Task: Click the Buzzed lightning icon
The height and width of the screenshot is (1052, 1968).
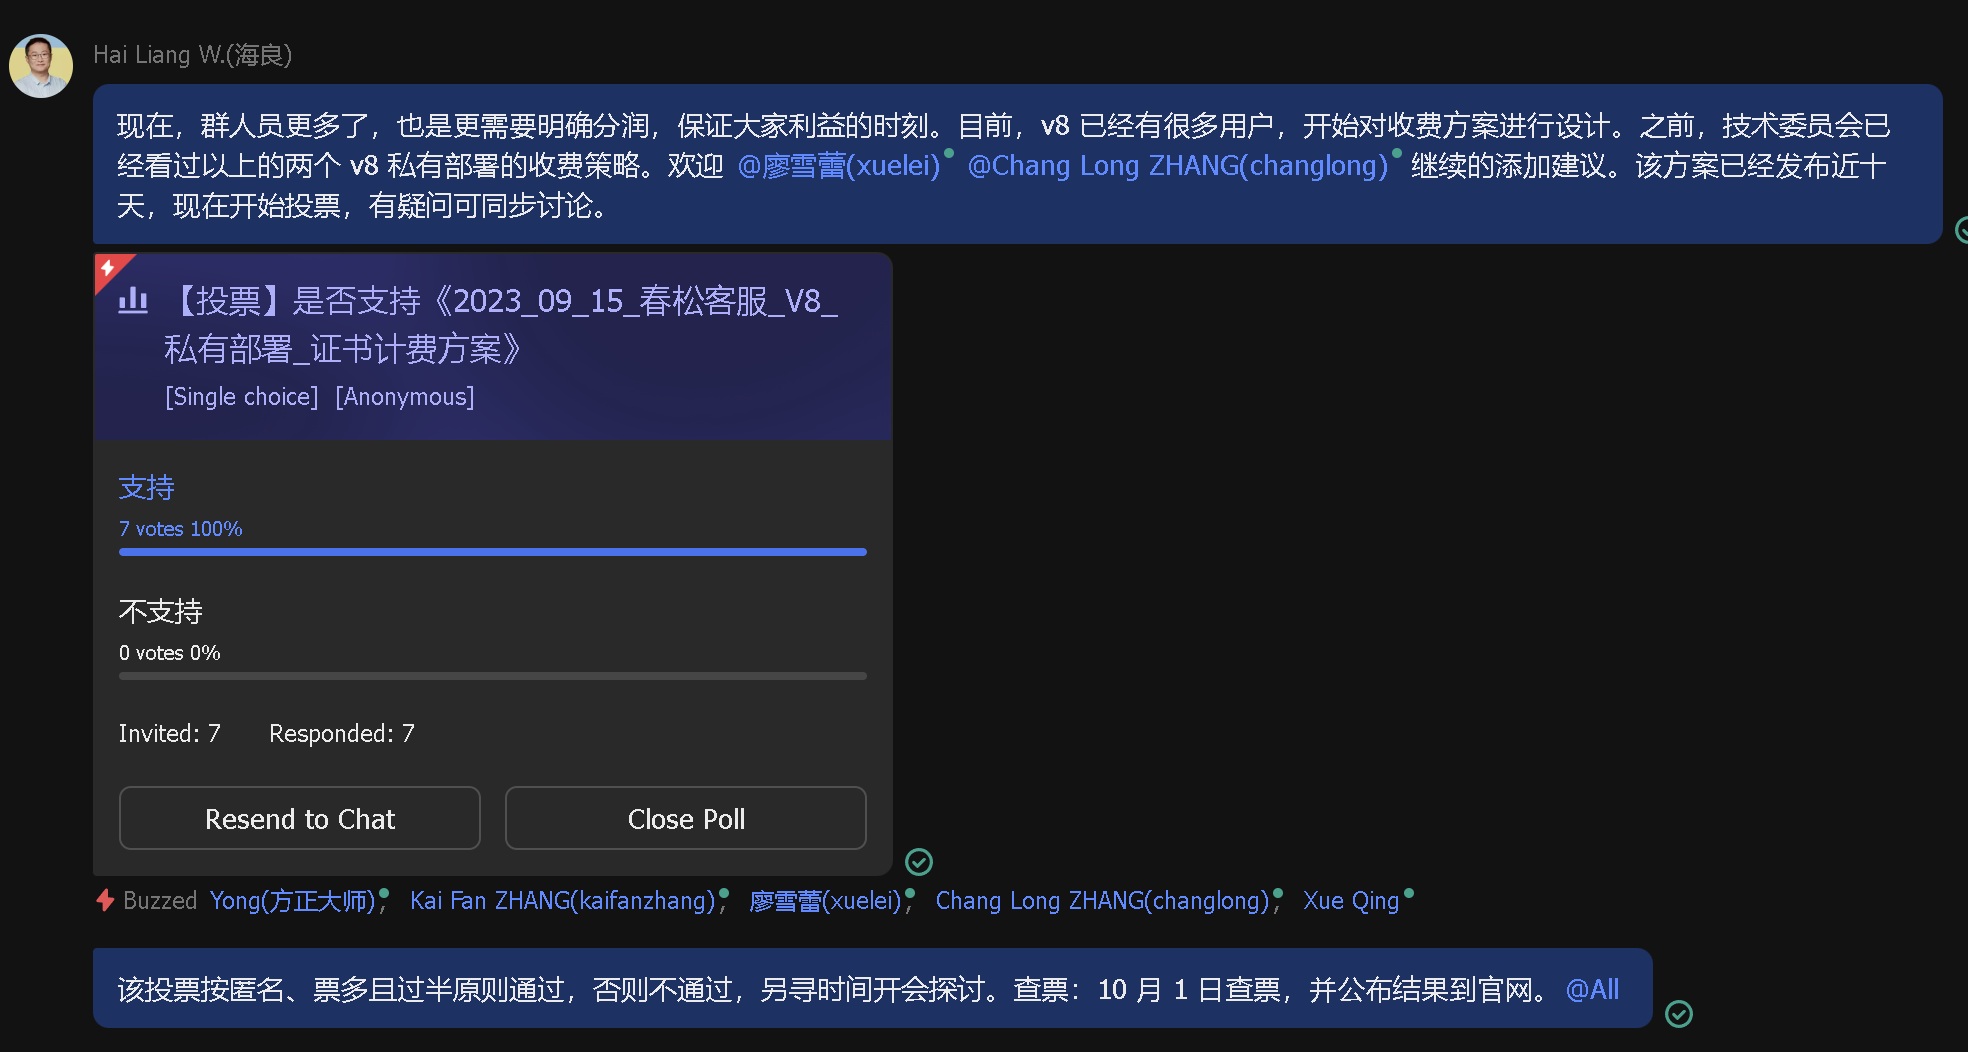Action: click(x=105, y=900)
